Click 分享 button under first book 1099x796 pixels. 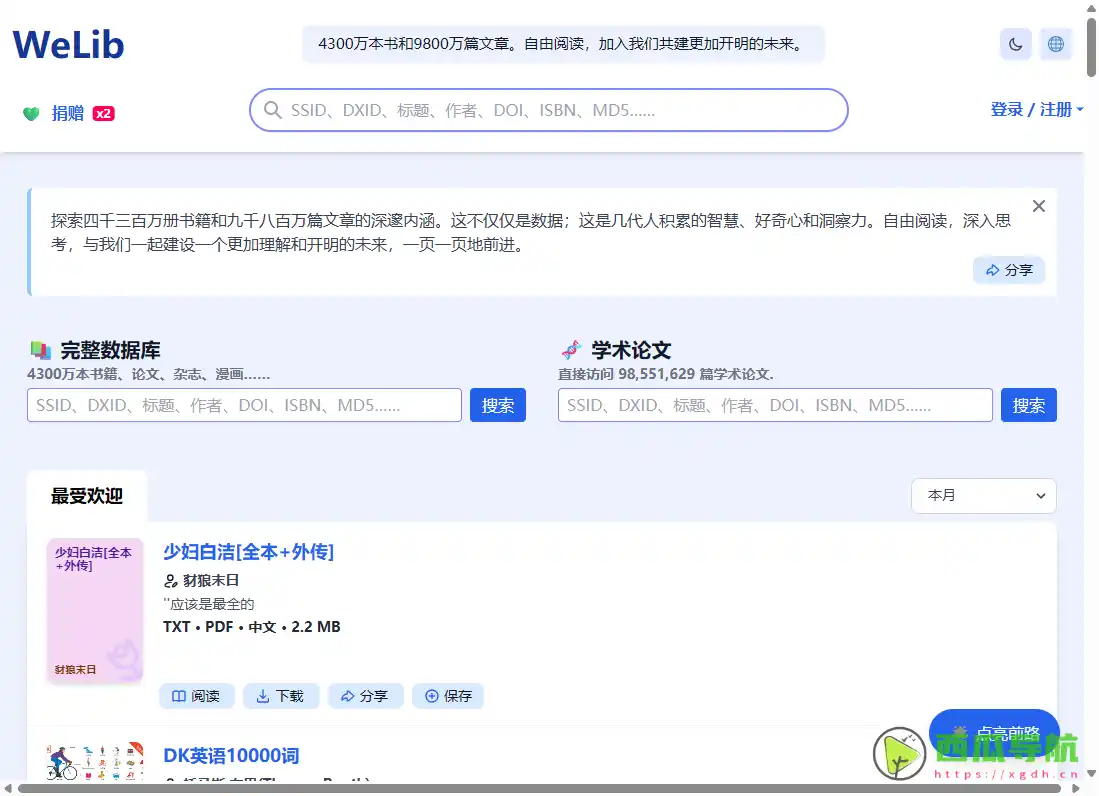tap(365, 696)
